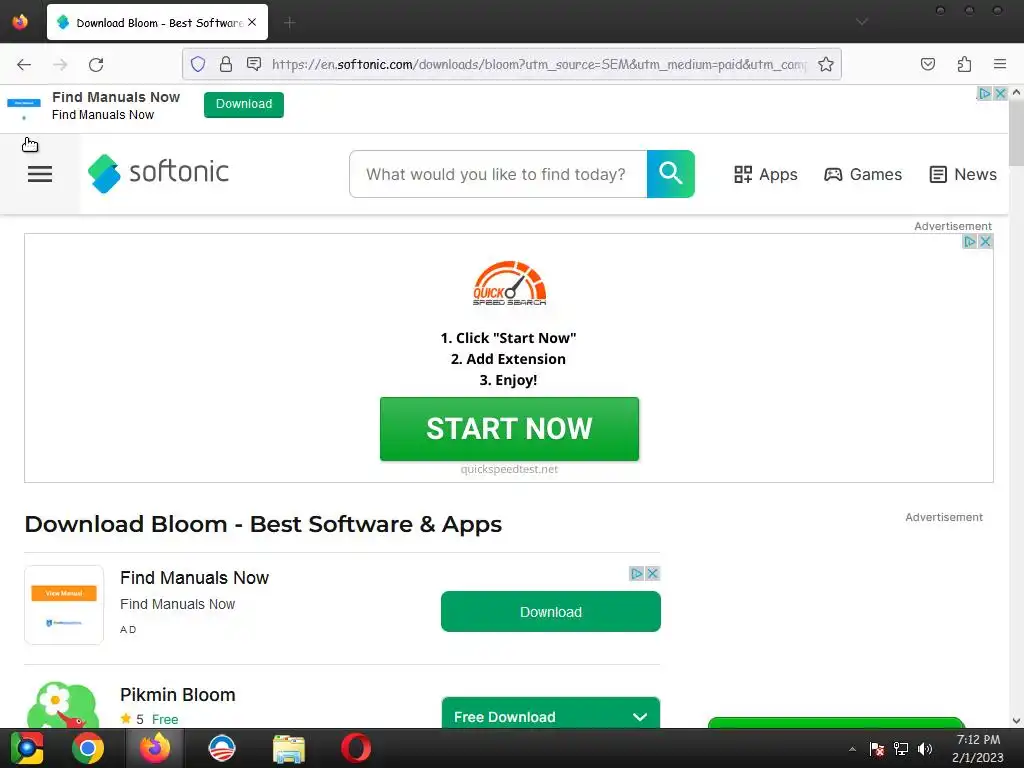The image size is (1024, 768).
Task: Open the Softonic hamburger side menu
Action: coord(40,174)
